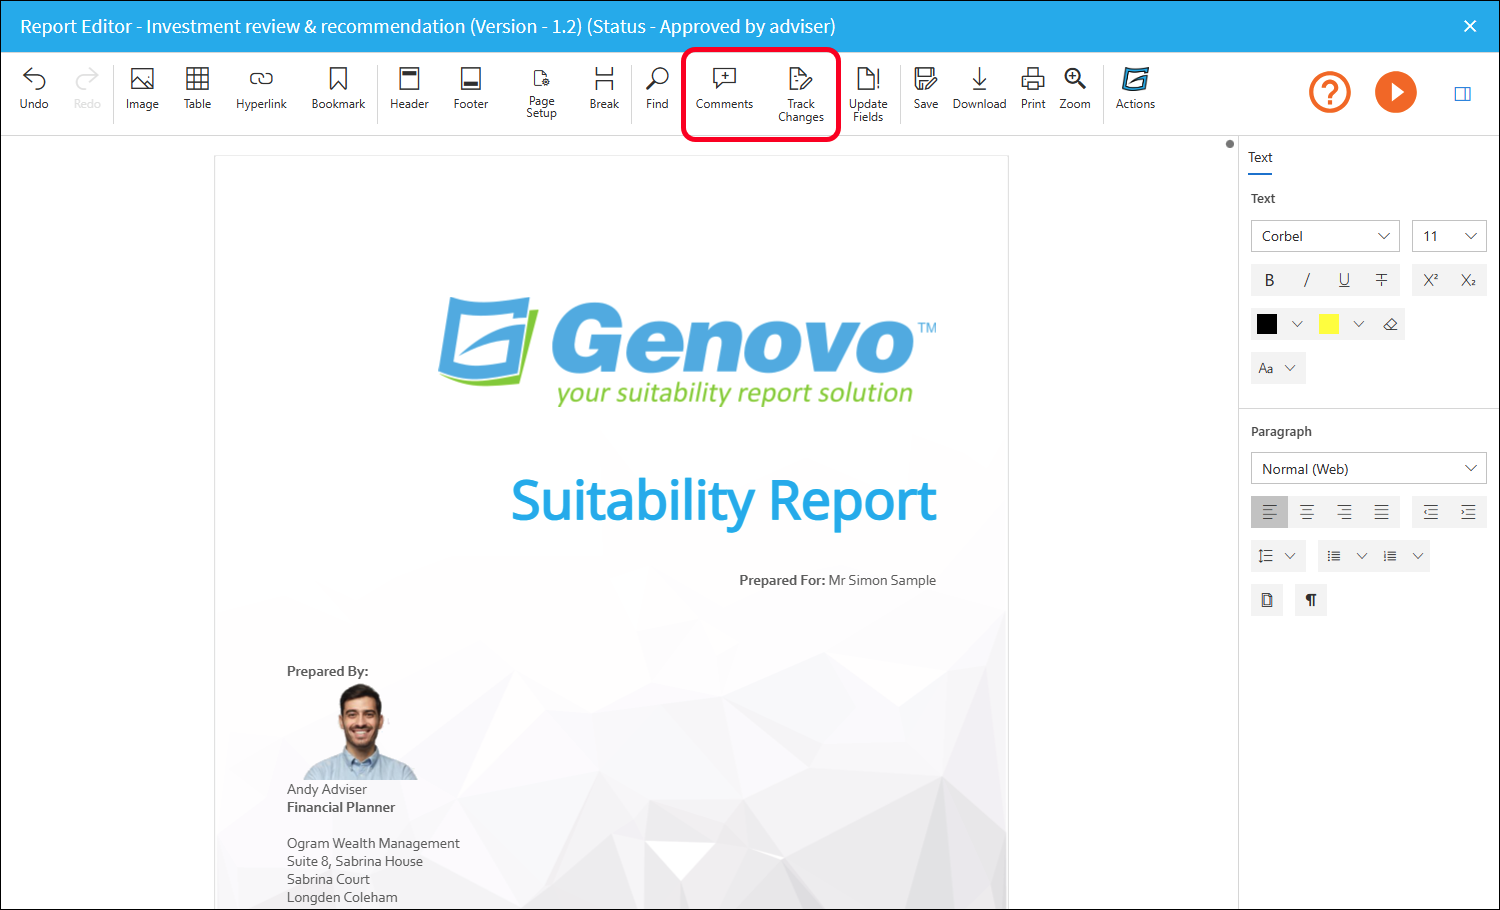Screen dimensions: 1500x910
Task: Open font size 11 dropdown
Action: [1449, 236]
